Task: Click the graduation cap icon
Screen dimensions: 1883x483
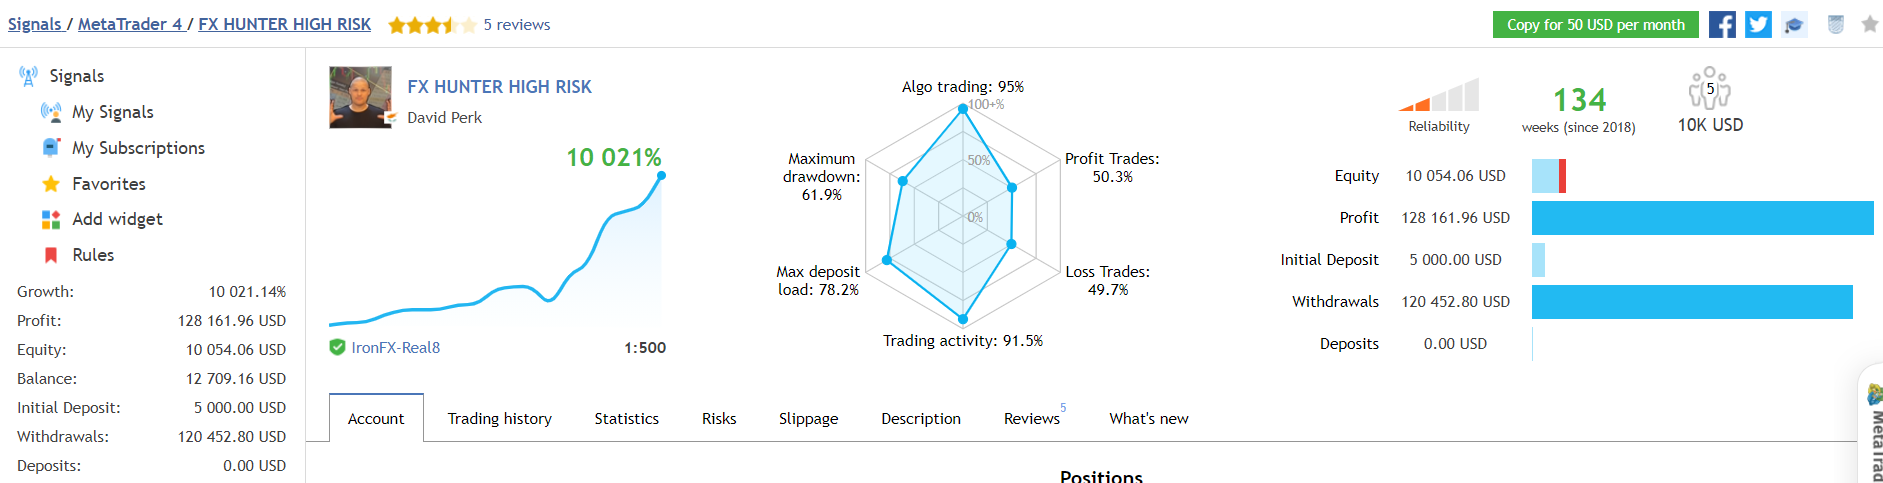Action: [1795, 25]
